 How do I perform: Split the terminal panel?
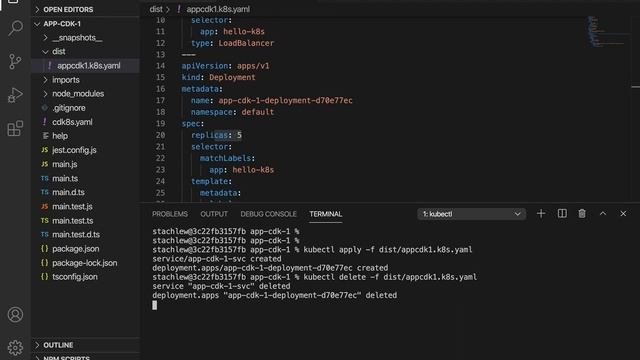[x=562, y=213]
